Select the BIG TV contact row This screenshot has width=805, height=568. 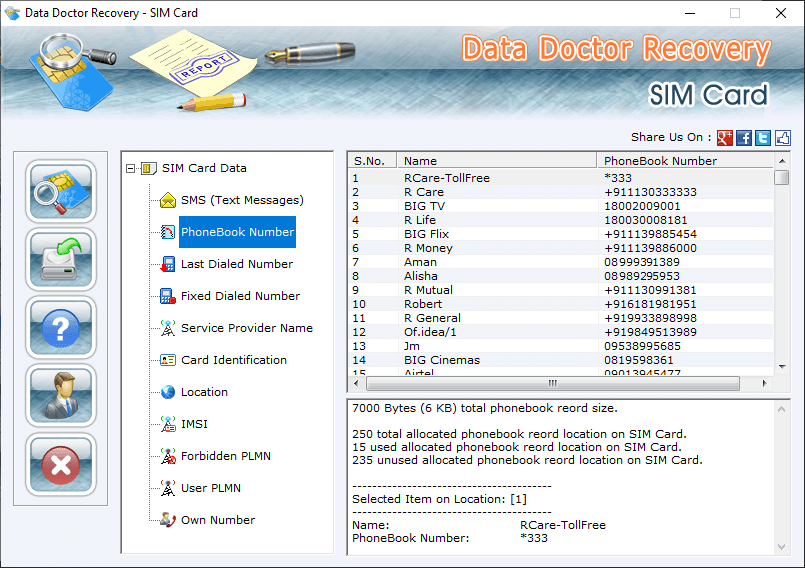[x=561, y=206]
